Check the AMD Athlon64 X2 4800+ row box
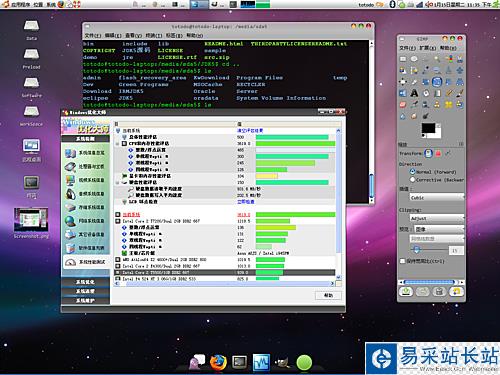The height and width of the screenshot is (375, 500). pos(118,259)
